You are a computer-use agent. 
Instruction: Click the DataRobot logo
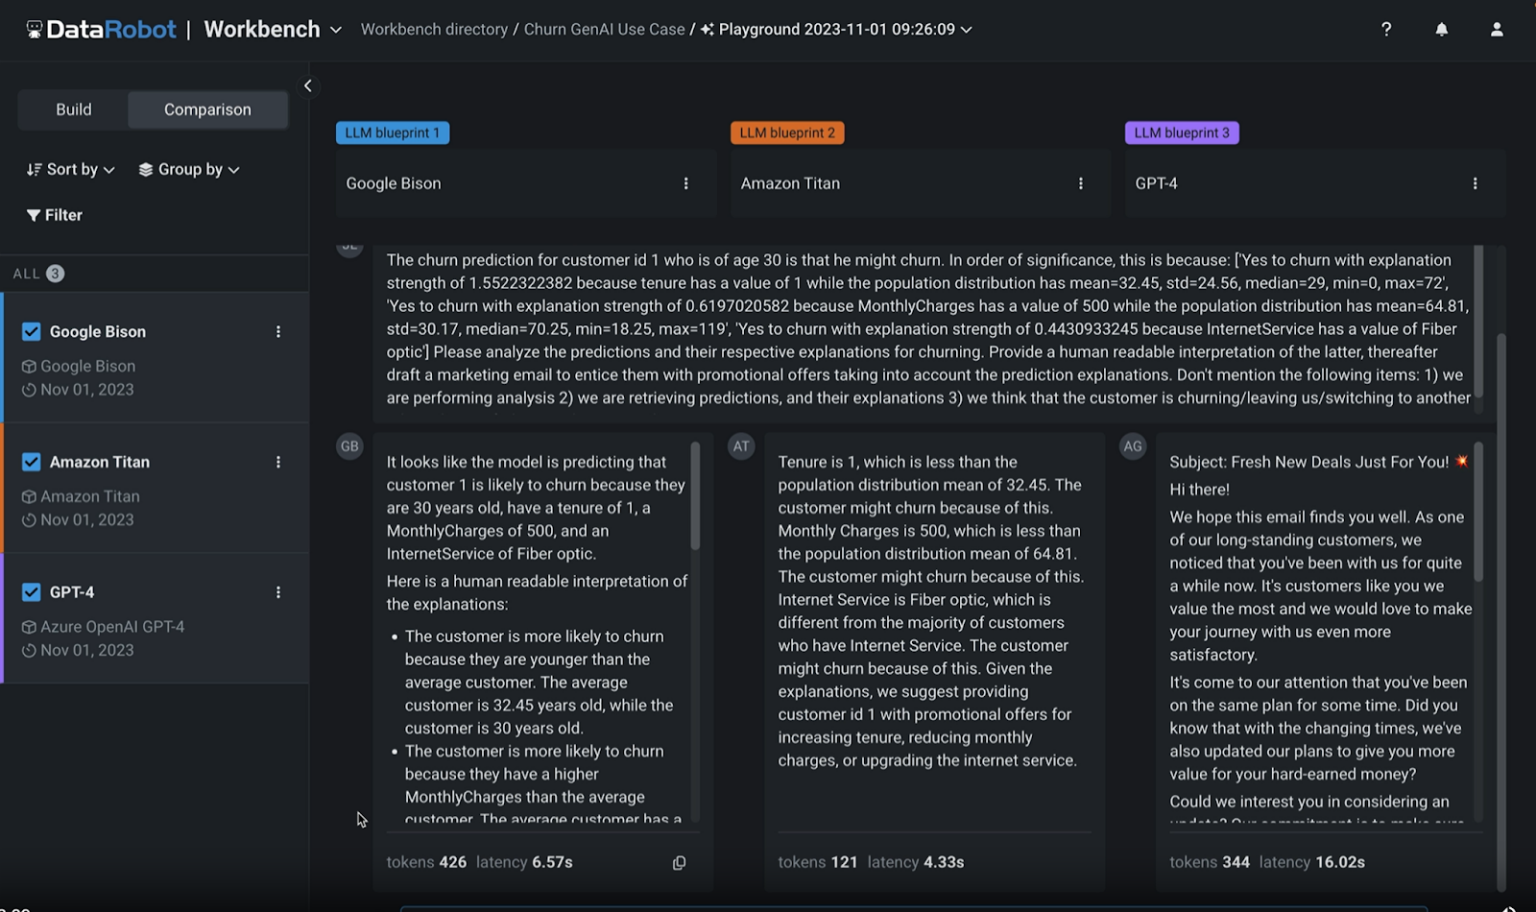[100, 28]
